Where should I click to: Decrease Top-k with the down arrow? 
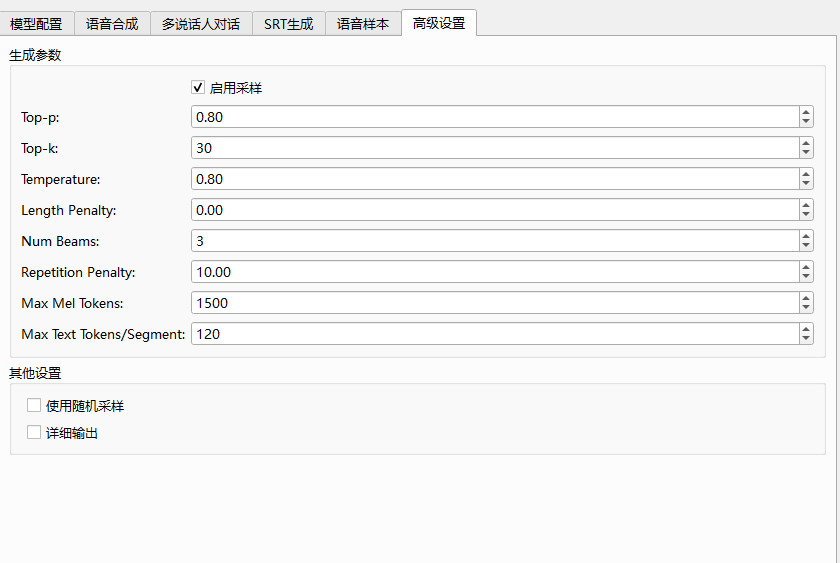(806, 153)
